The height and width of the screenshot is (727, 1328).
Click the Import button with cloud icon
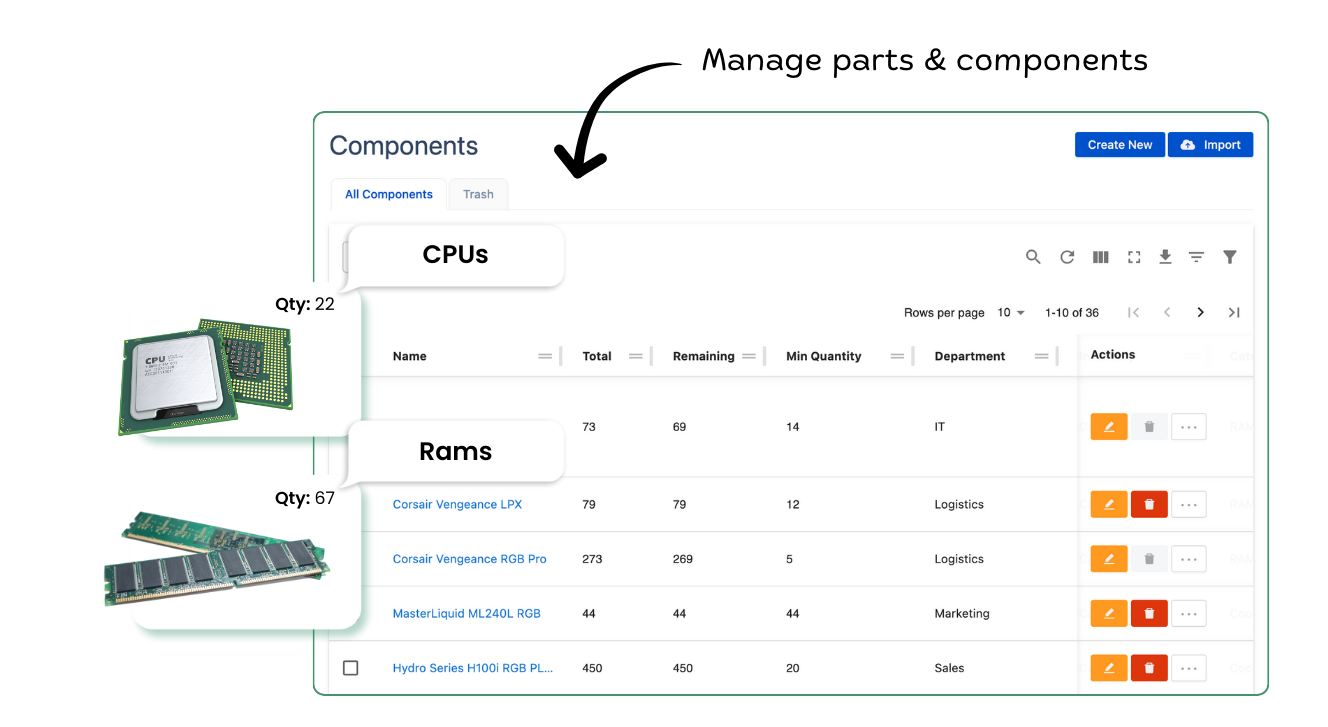1210,145
